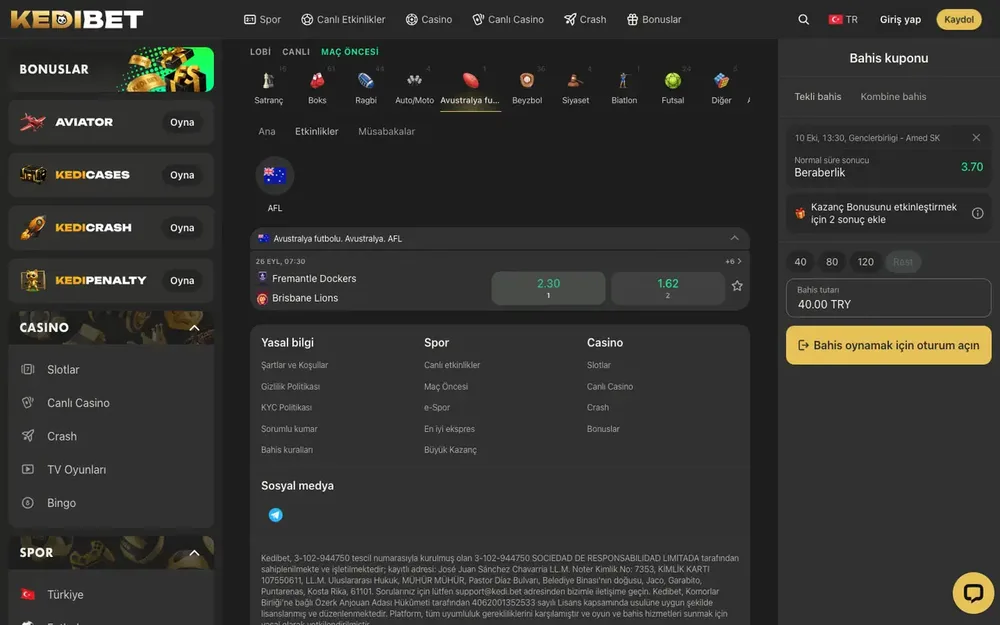Open the TR language selector
This screenshot has width=1000, height=625.
click(843, 19)
